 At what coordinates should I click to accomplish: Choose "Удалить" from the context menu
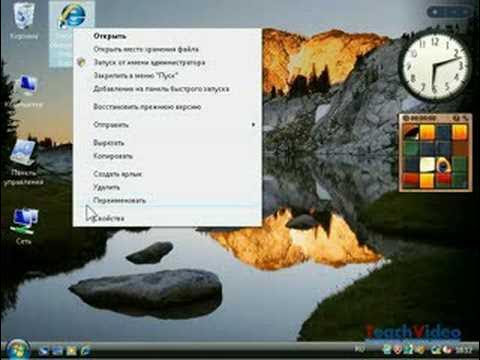coord(167,187)
